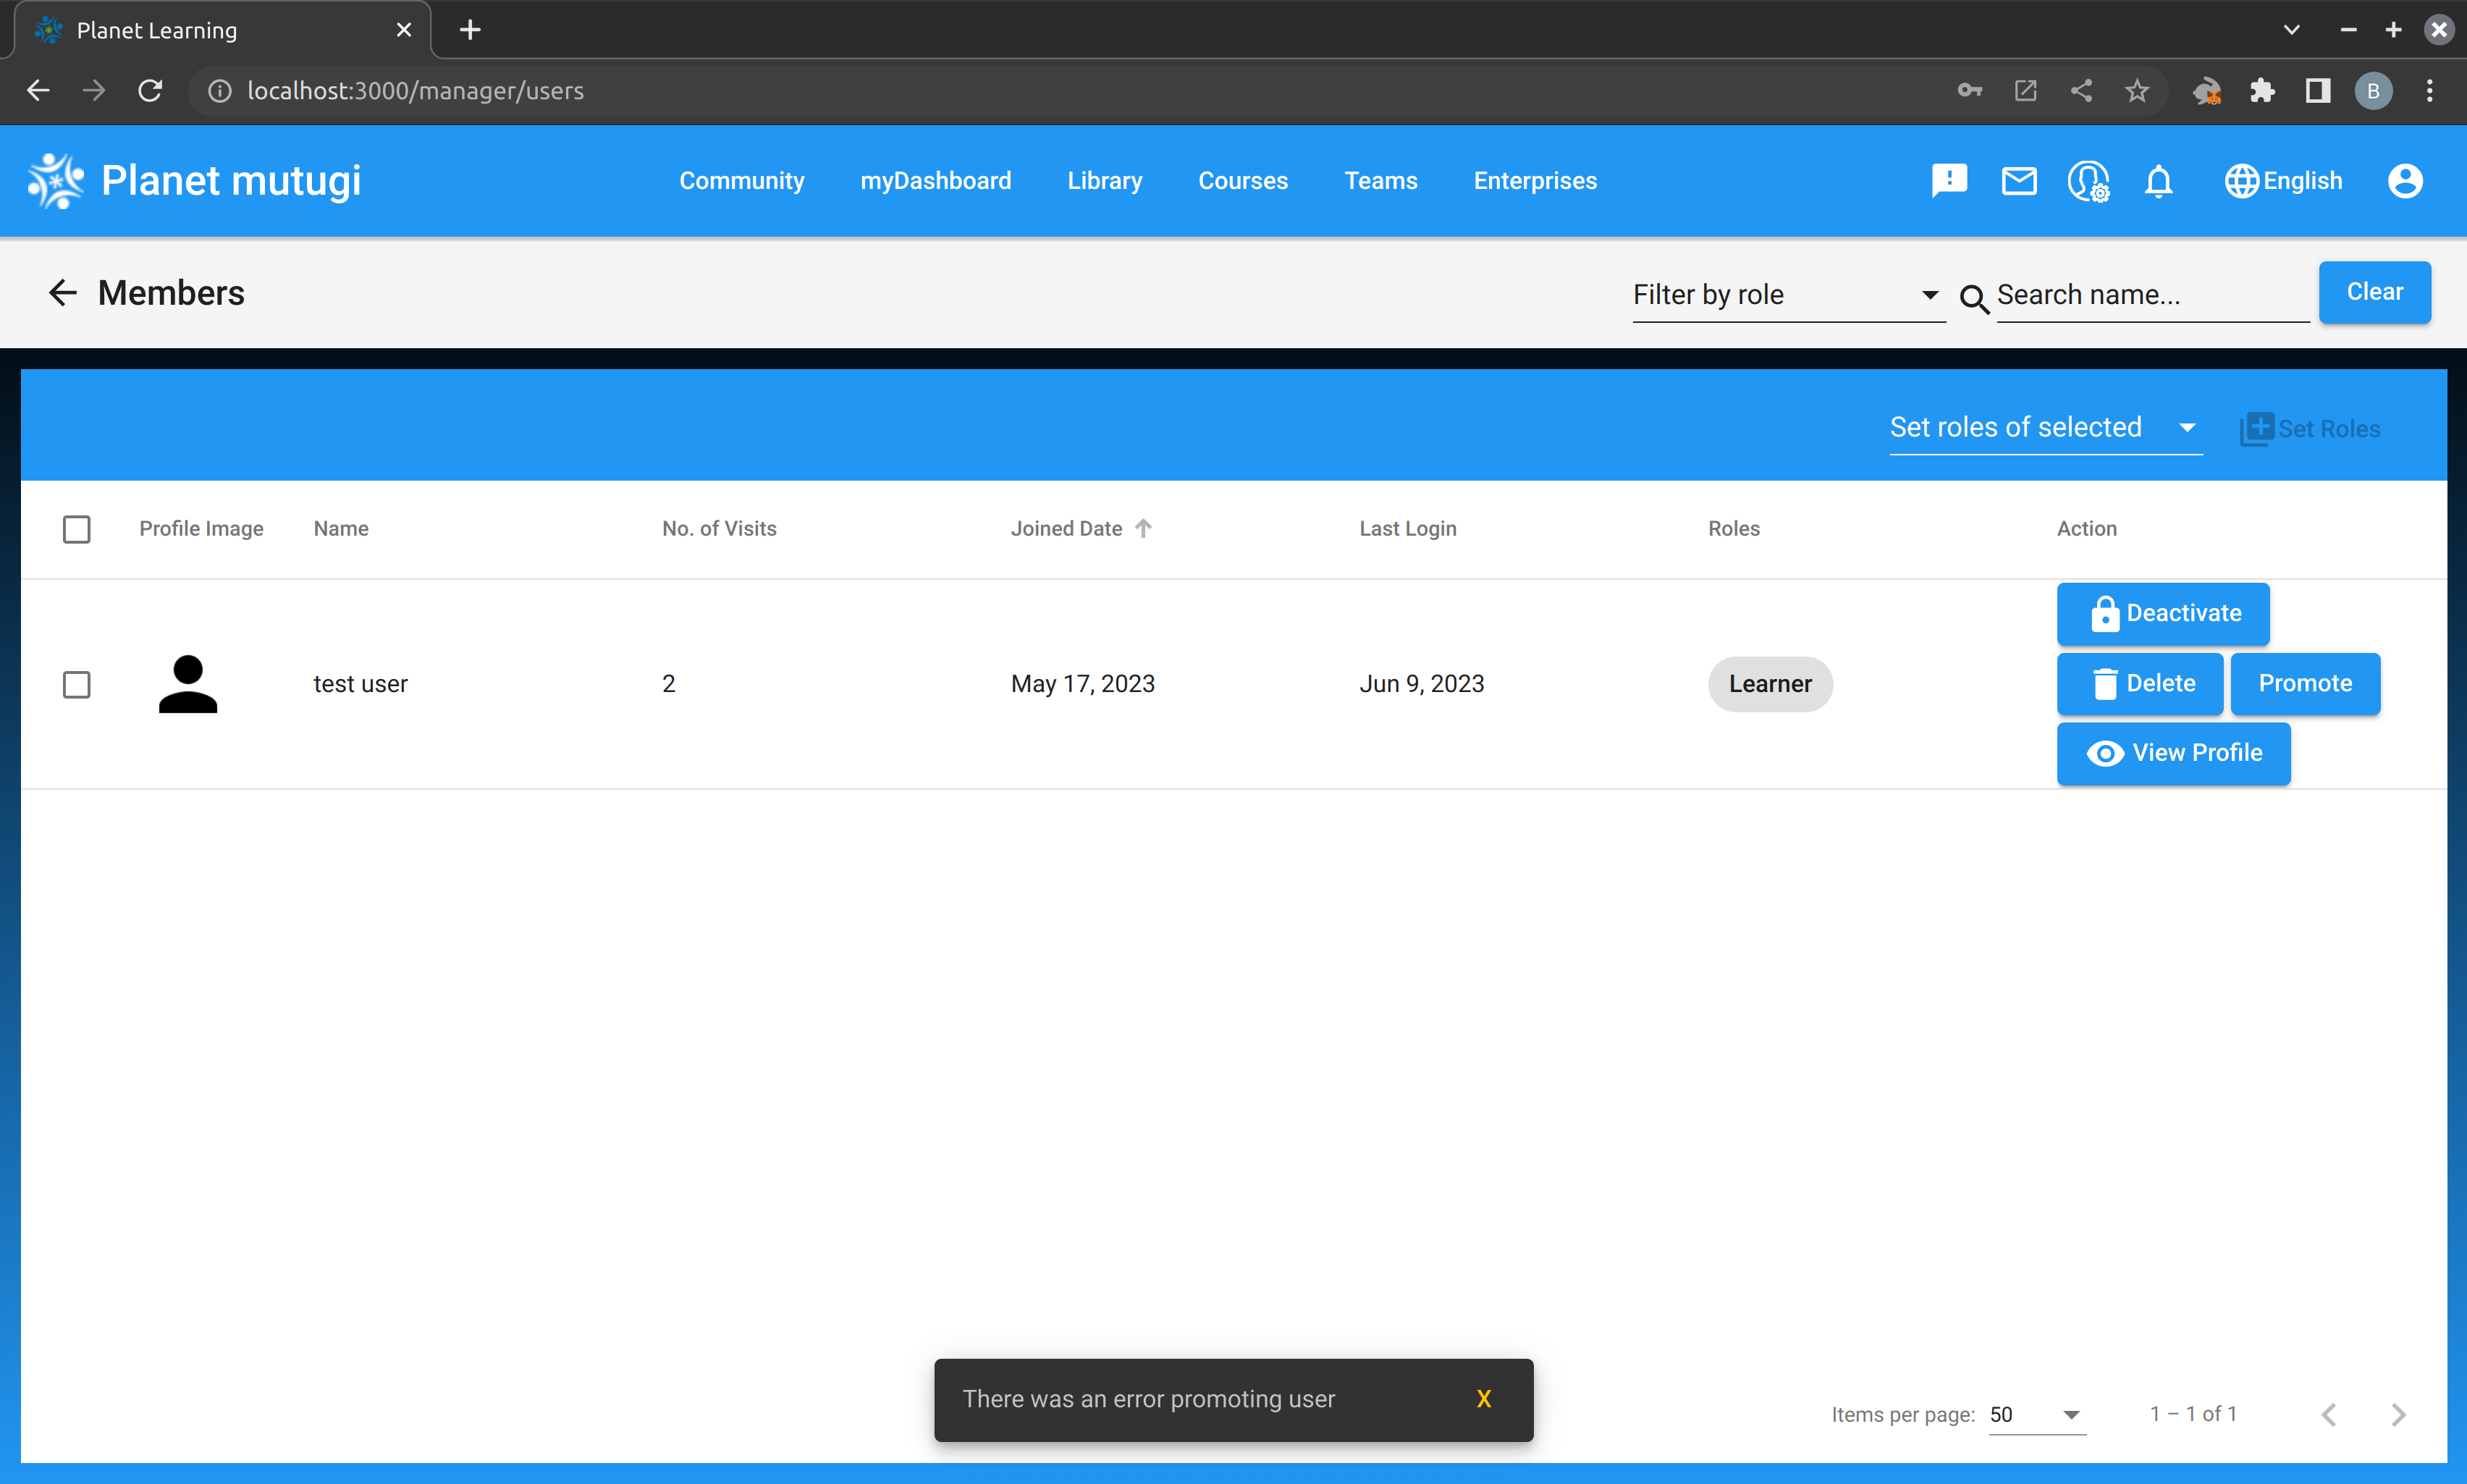Open the mail inbox icon
Viewport: 2467px width, 1484px height.
click(x=2019, y=181)
